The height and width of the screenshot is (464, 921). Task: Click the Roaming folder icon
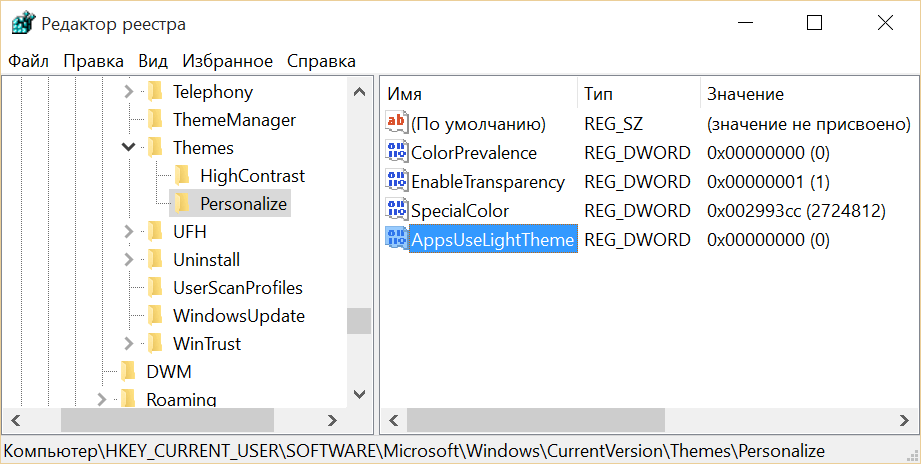click(x=128, y=399)
